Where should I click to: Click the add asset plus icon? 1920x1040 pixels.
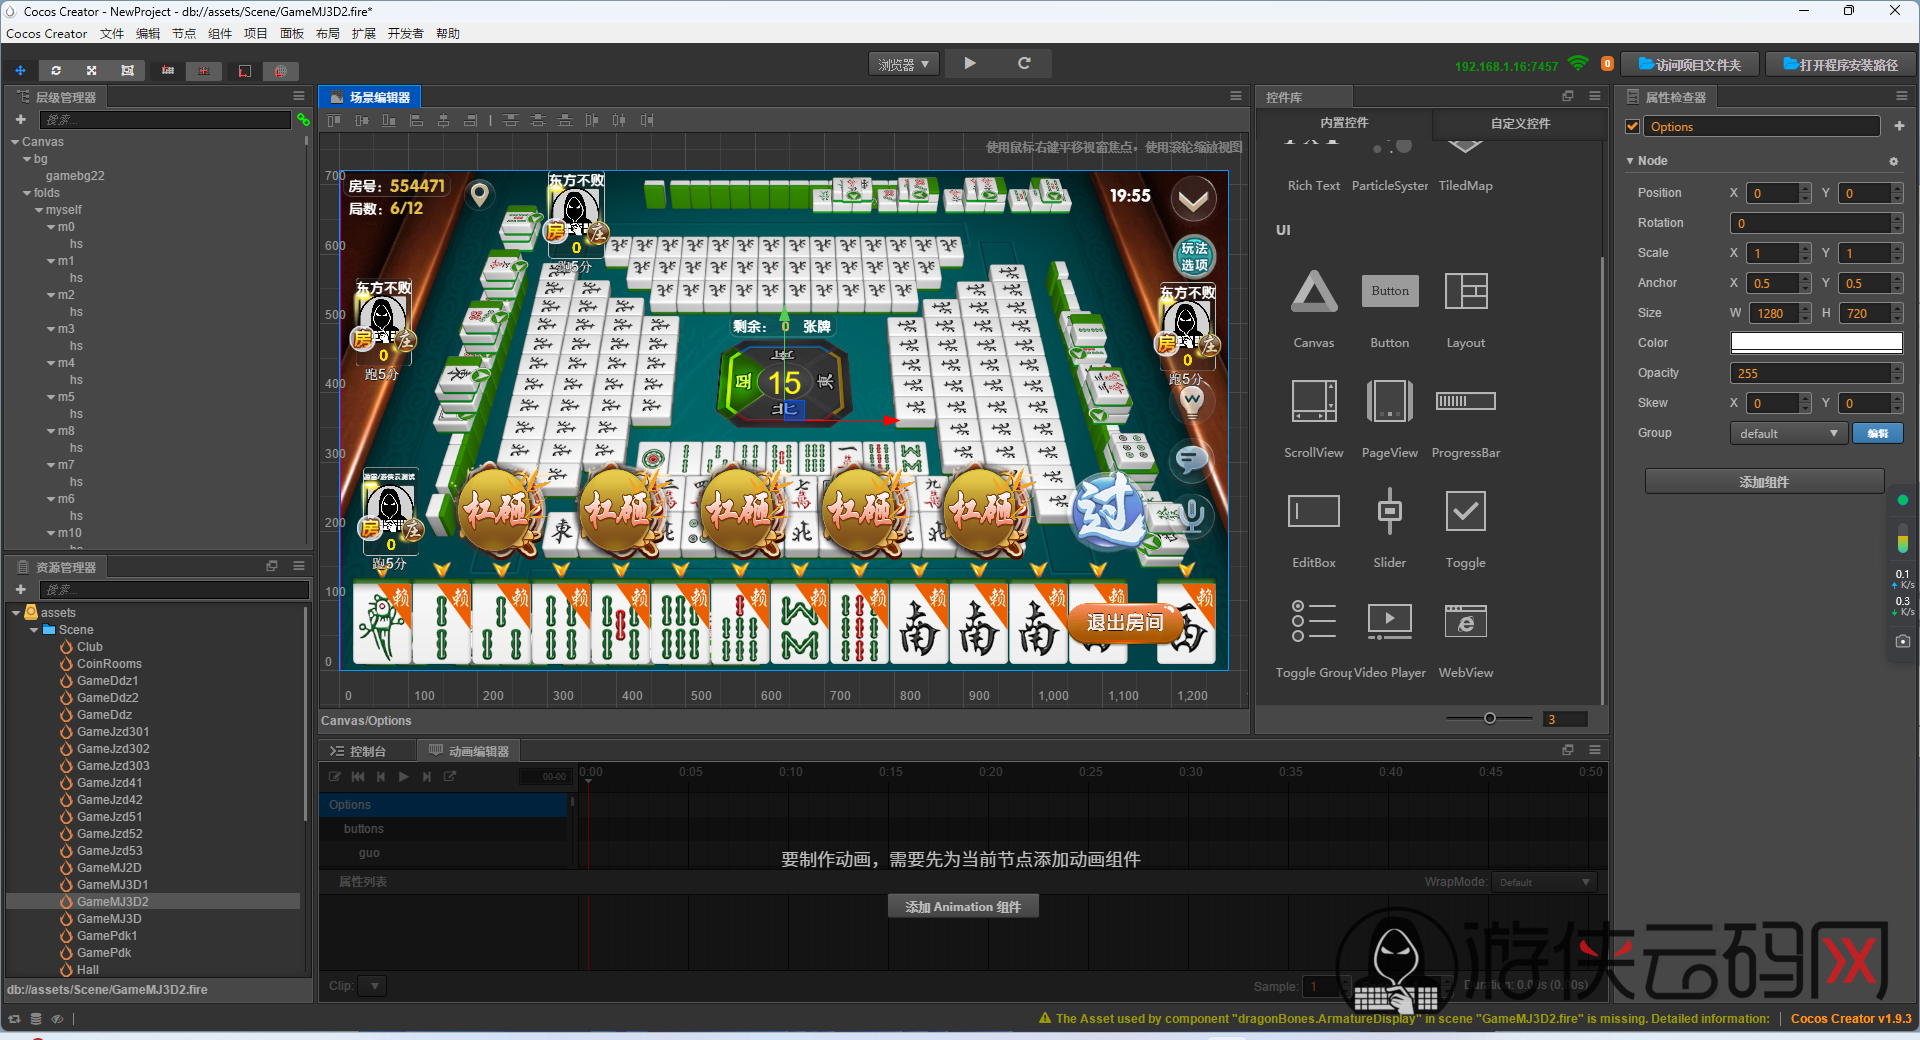(20, 590)
